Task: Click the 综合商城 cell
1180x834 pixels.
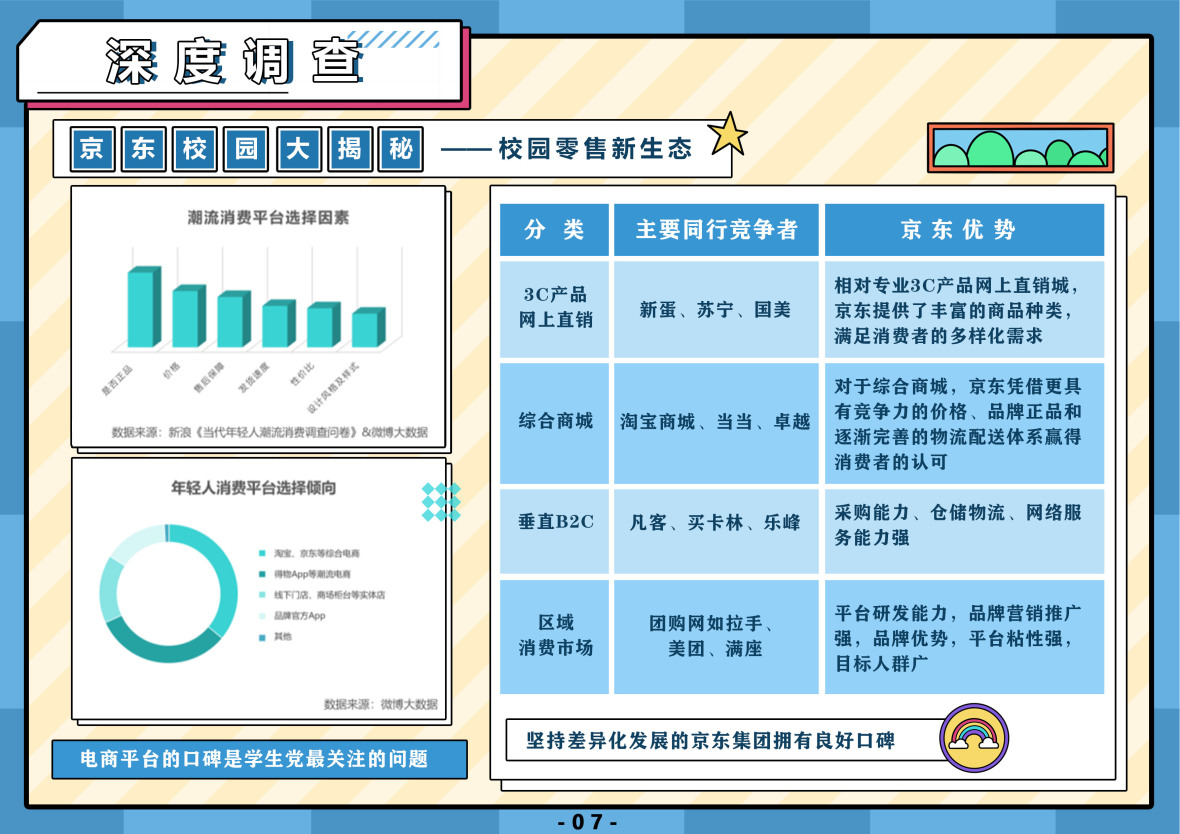Action: pos(555,423)
